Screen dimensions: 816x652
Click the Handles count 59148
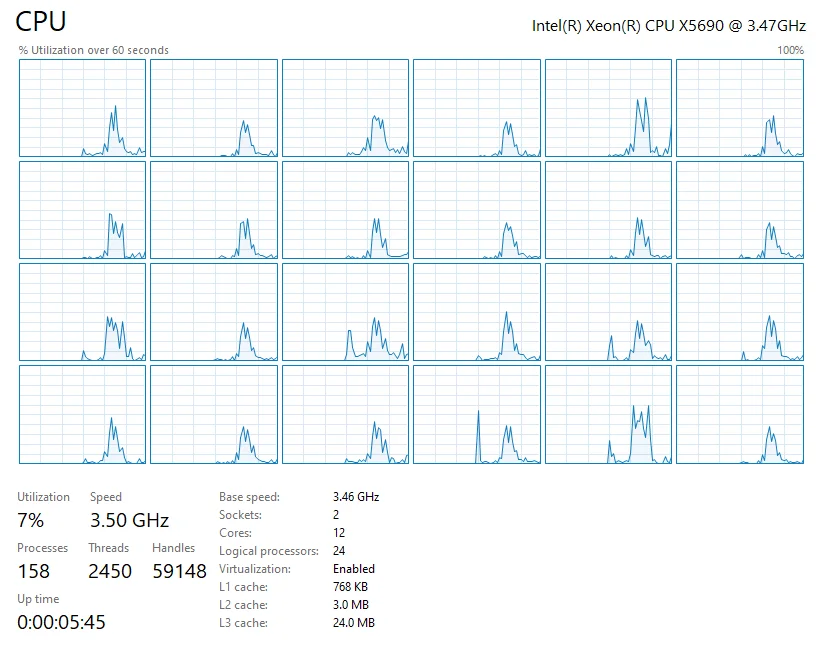click(180, 571)
